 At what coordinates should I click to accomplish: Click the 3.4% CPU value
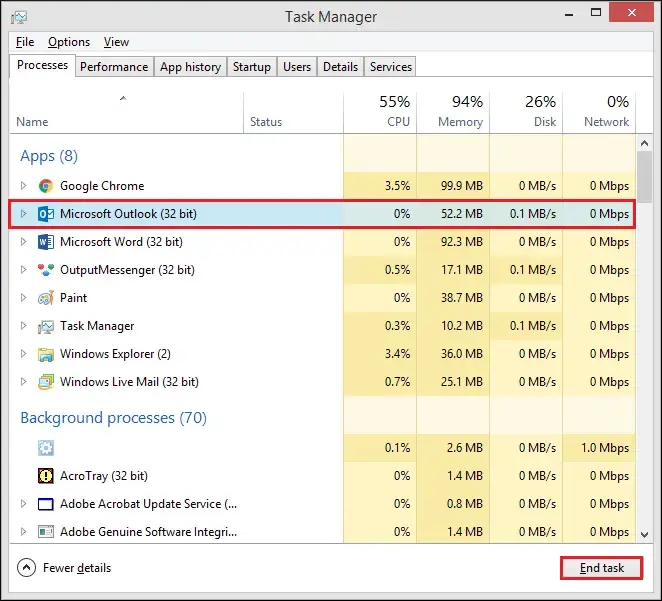tap(397, 354)
